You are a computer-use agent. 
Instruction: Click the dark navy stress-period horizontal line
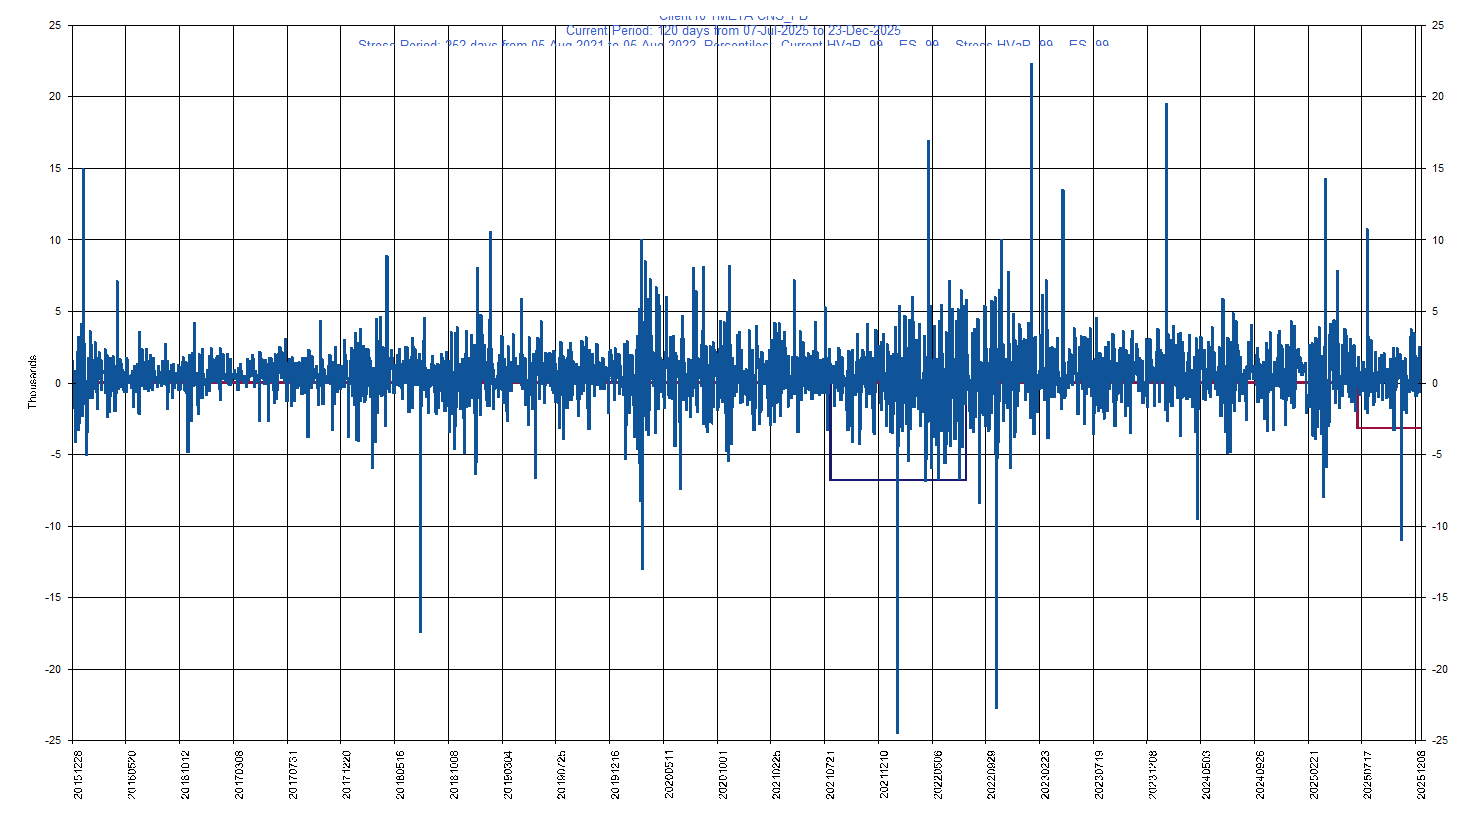(x=897, y=480)
